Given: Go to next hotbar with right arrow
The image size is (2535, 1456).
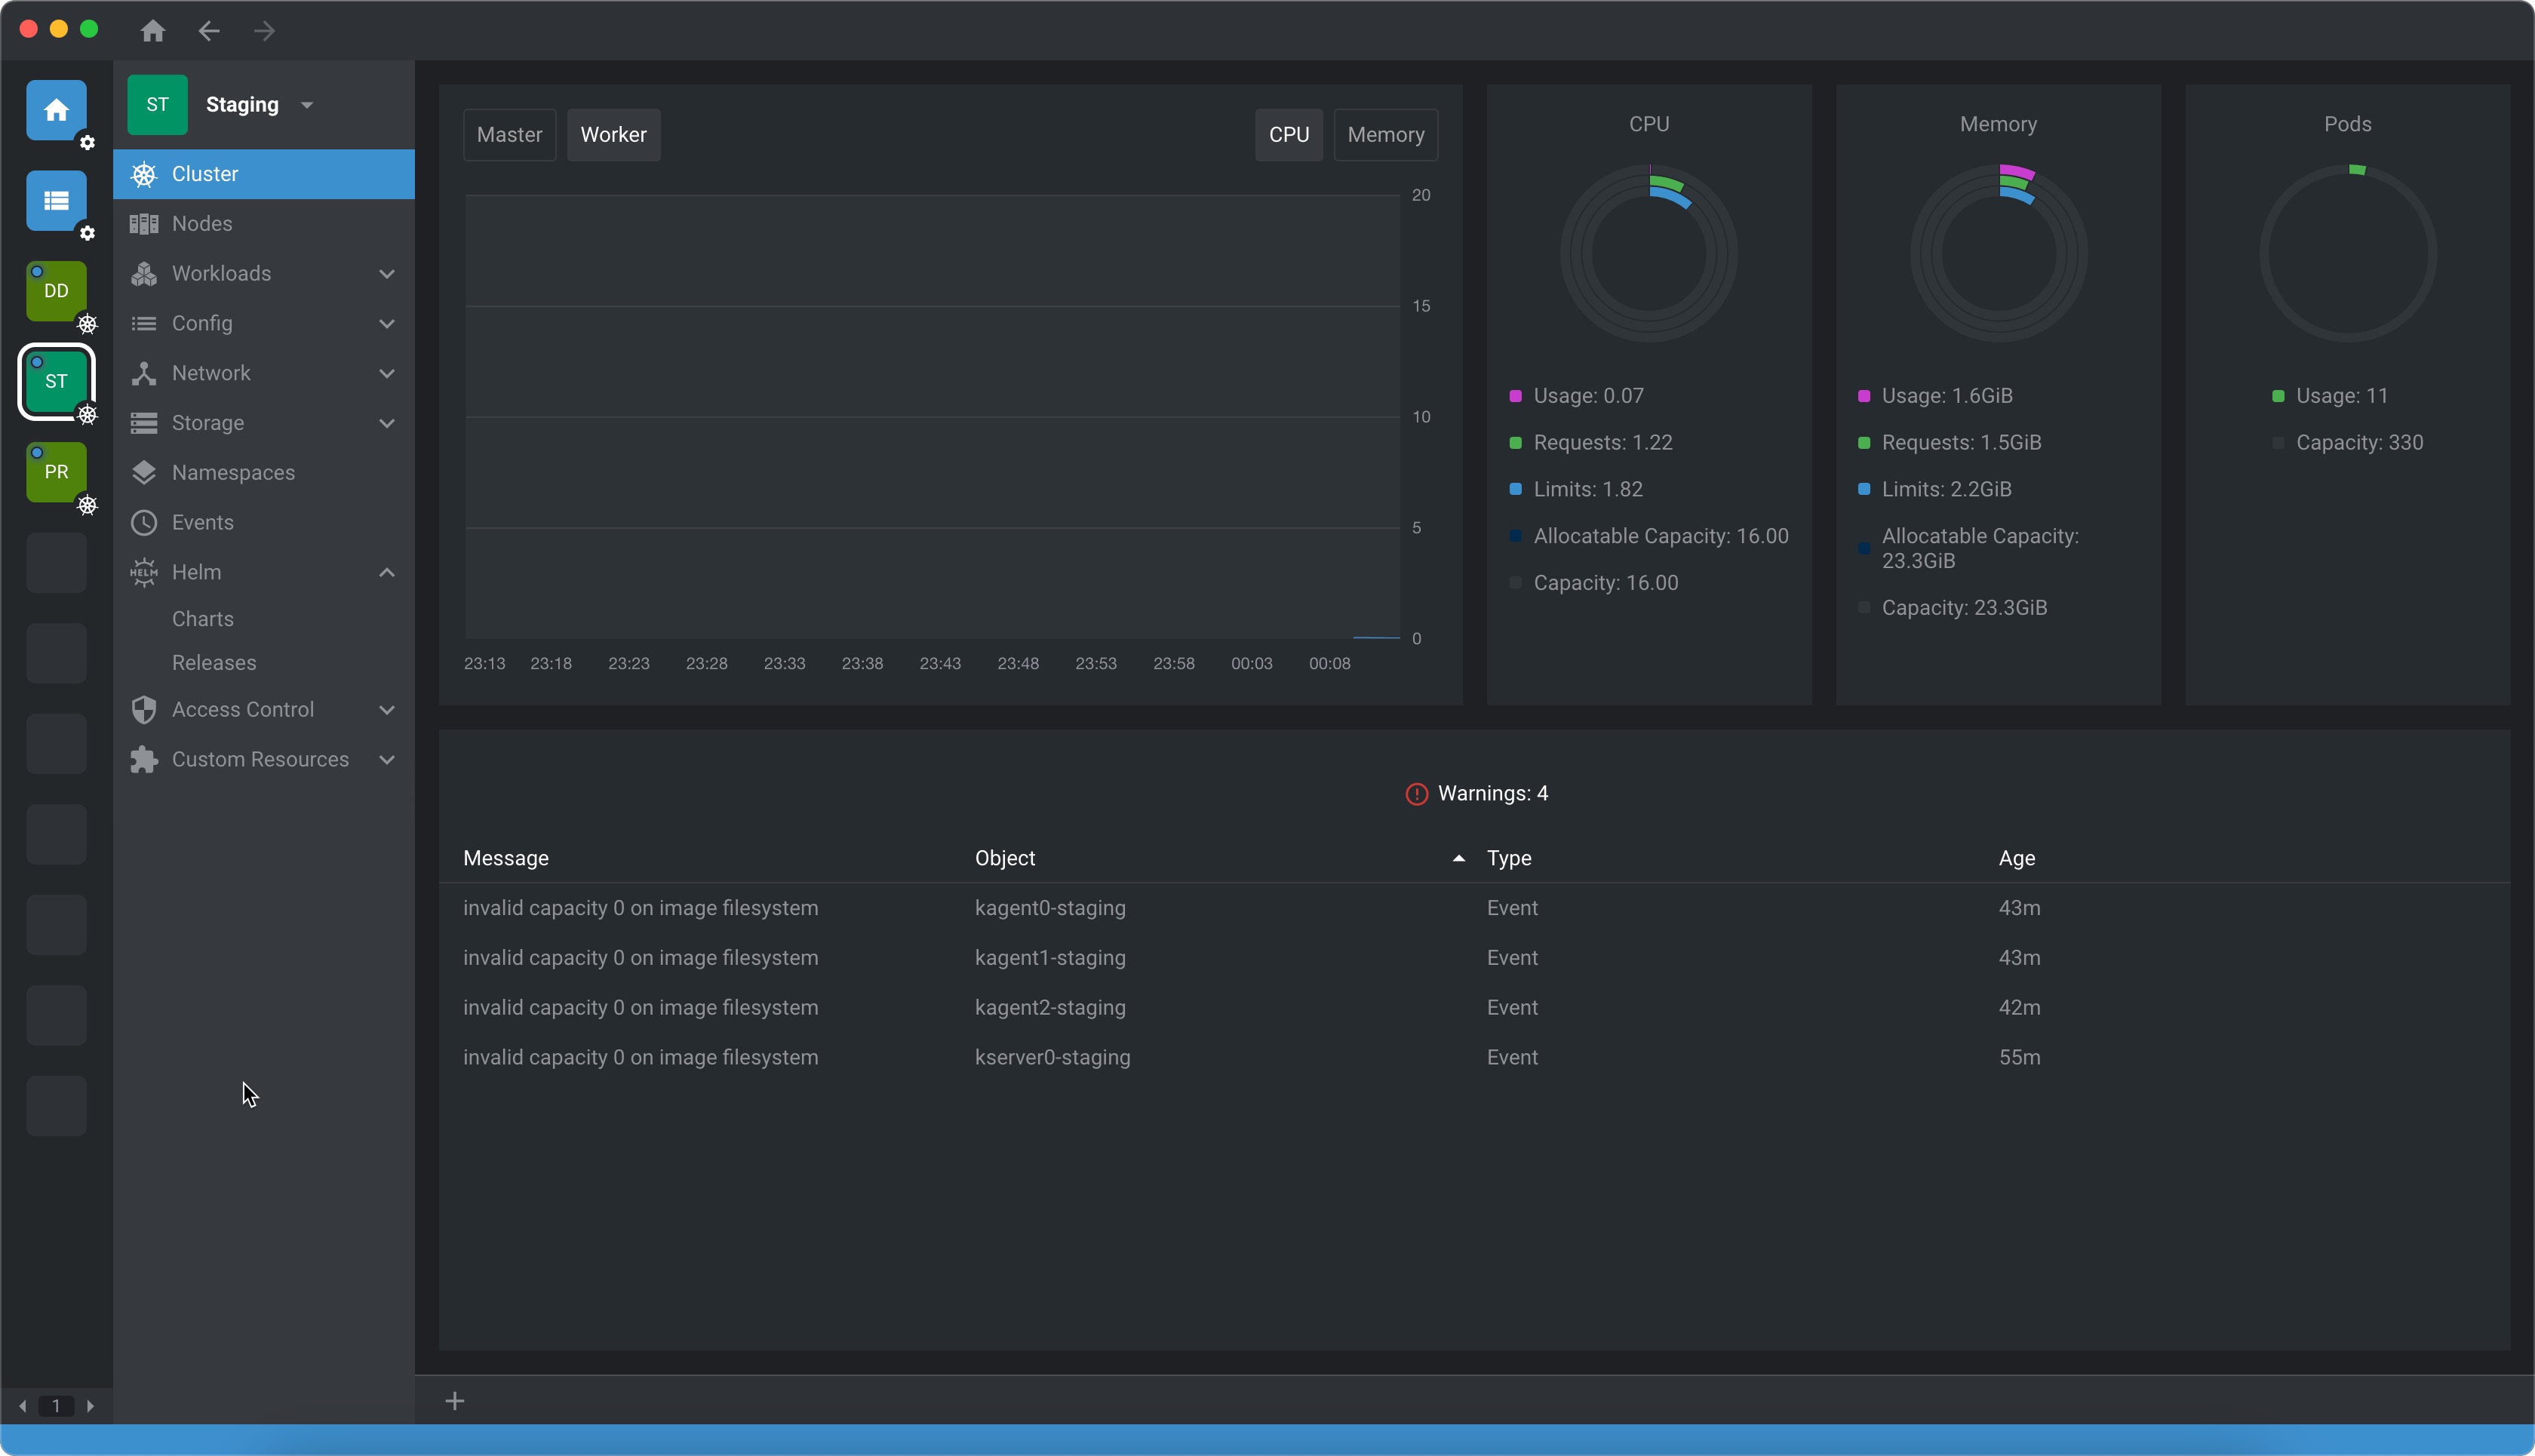Looking at the screenshot, I should coord(90,1406).
